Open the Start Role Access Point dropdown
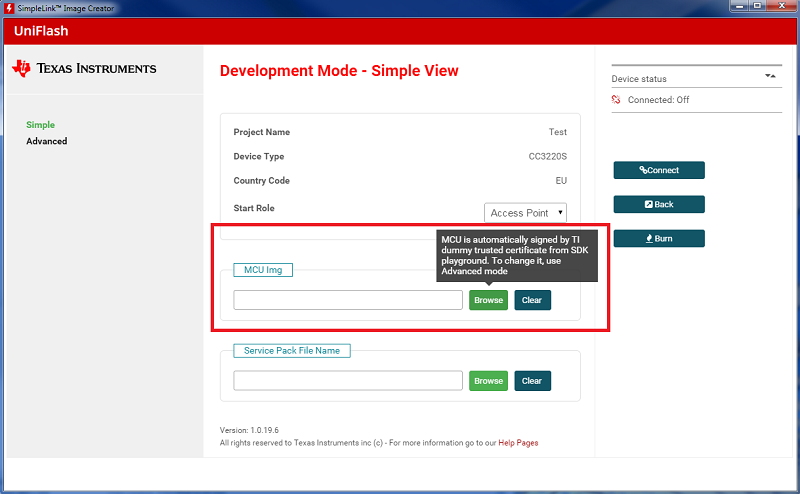This screenshot has height=494, width=800. (x=526, y=213)
